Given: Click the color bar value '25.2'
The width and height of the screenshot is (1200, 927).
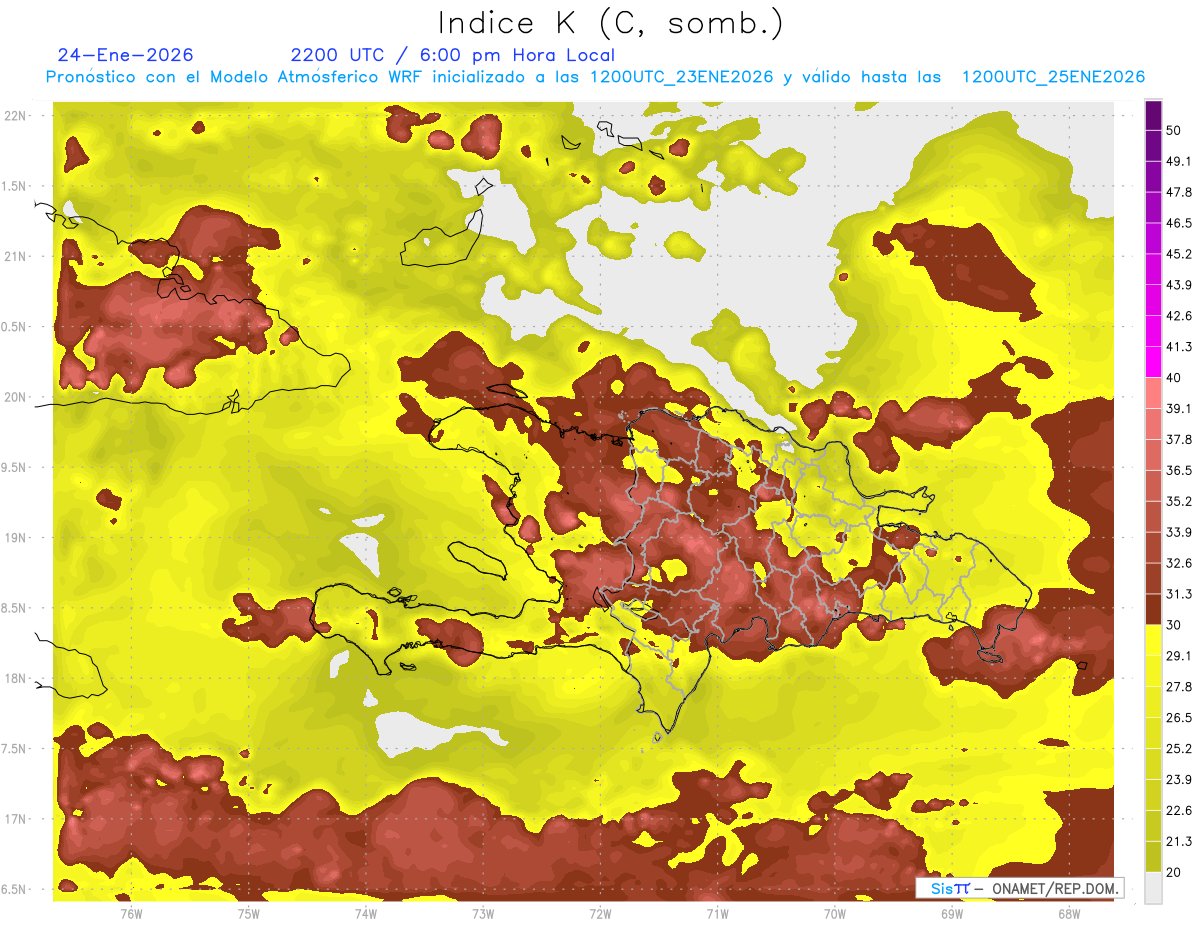Looking at the screenshot, I should 1179,749.
